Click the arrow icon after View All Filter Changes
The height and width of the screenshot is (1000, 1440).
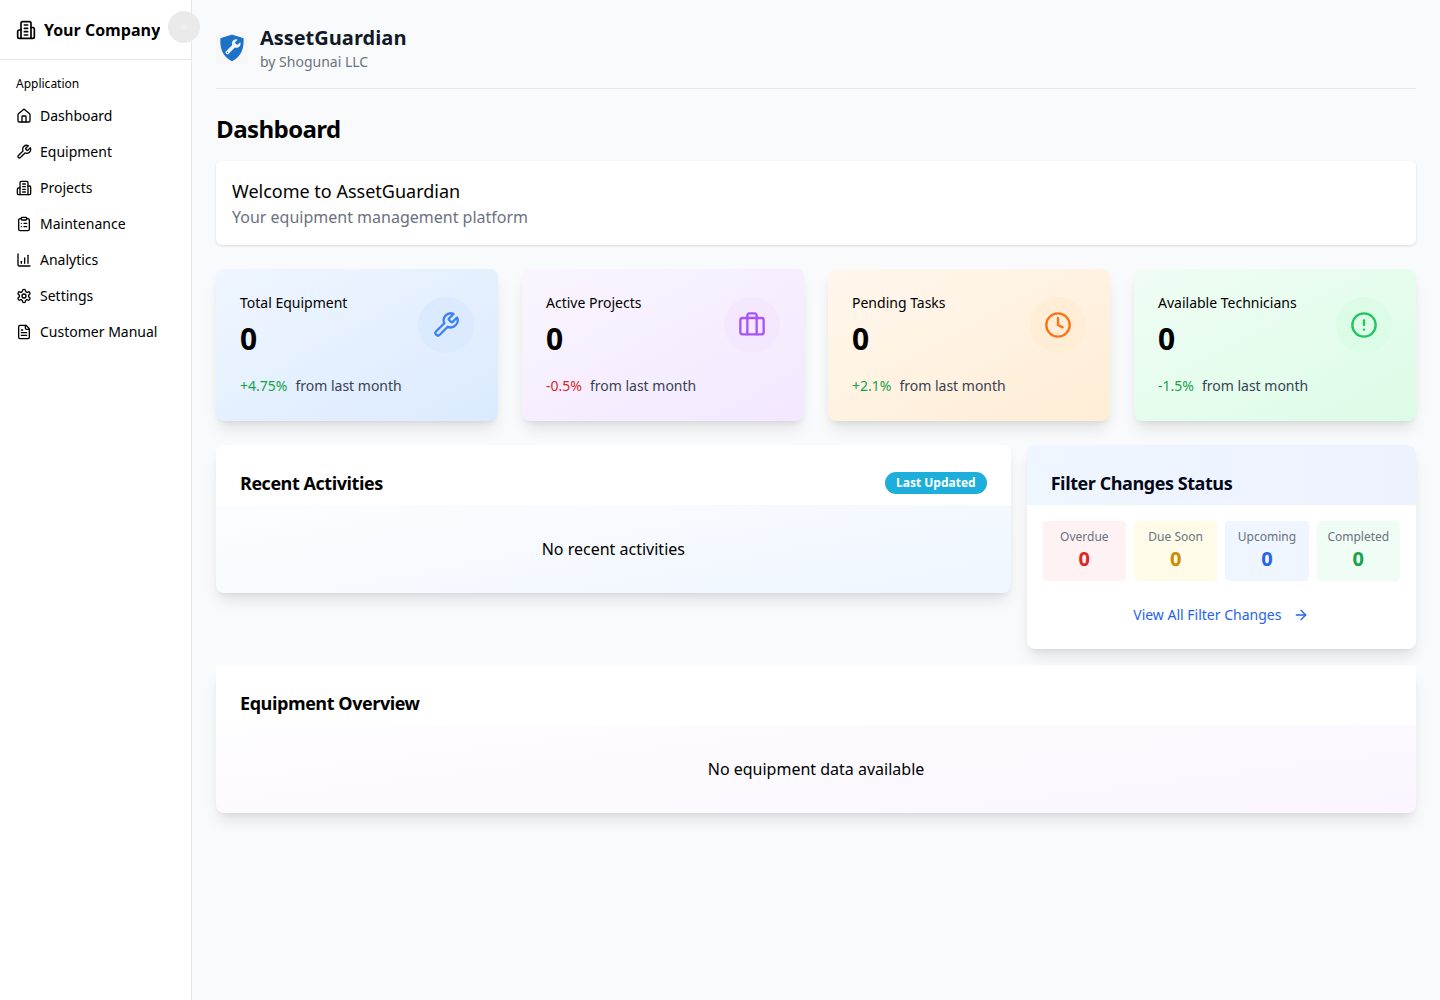pos(1301,615)
